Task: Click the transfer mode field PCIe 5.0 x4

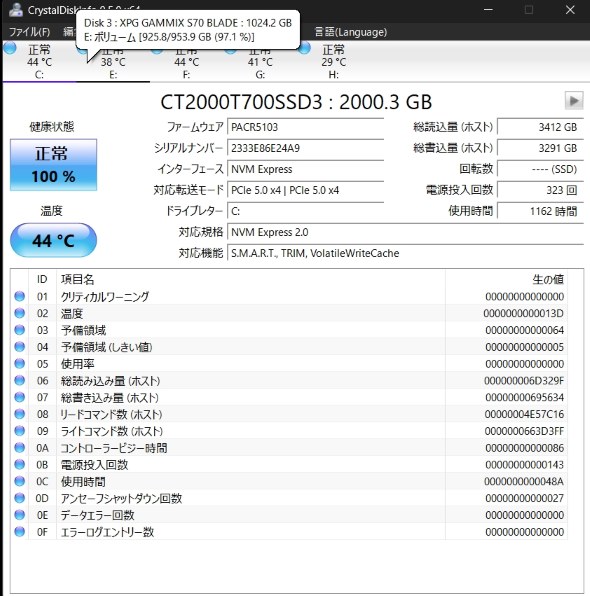Action: coord(305,190)
